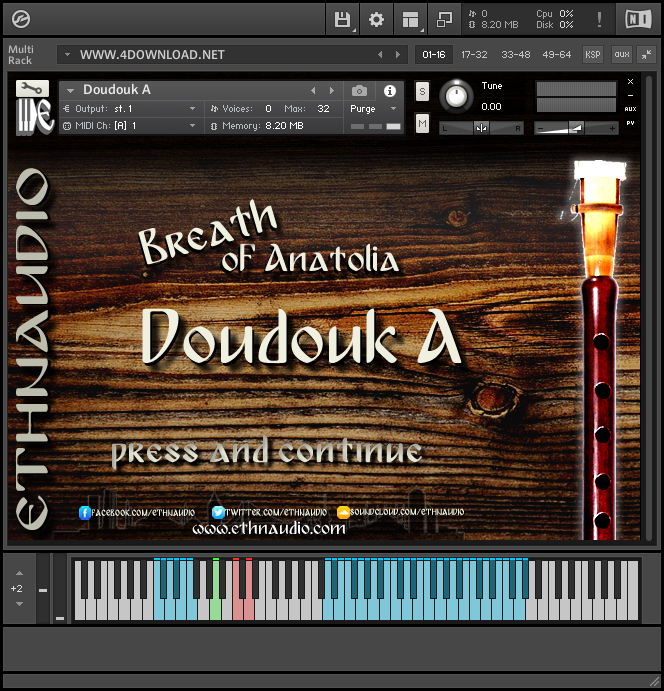Click the instrument volume slider
Viewport: 664px width, 691px height.
click(576, 128)
